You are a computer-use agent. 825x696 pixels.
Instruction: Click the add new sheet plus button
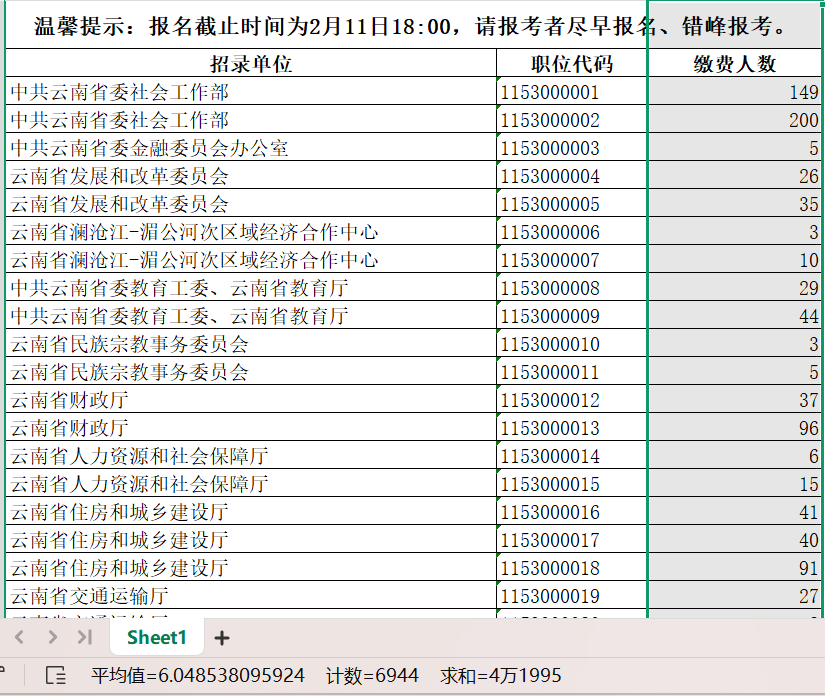222,638
